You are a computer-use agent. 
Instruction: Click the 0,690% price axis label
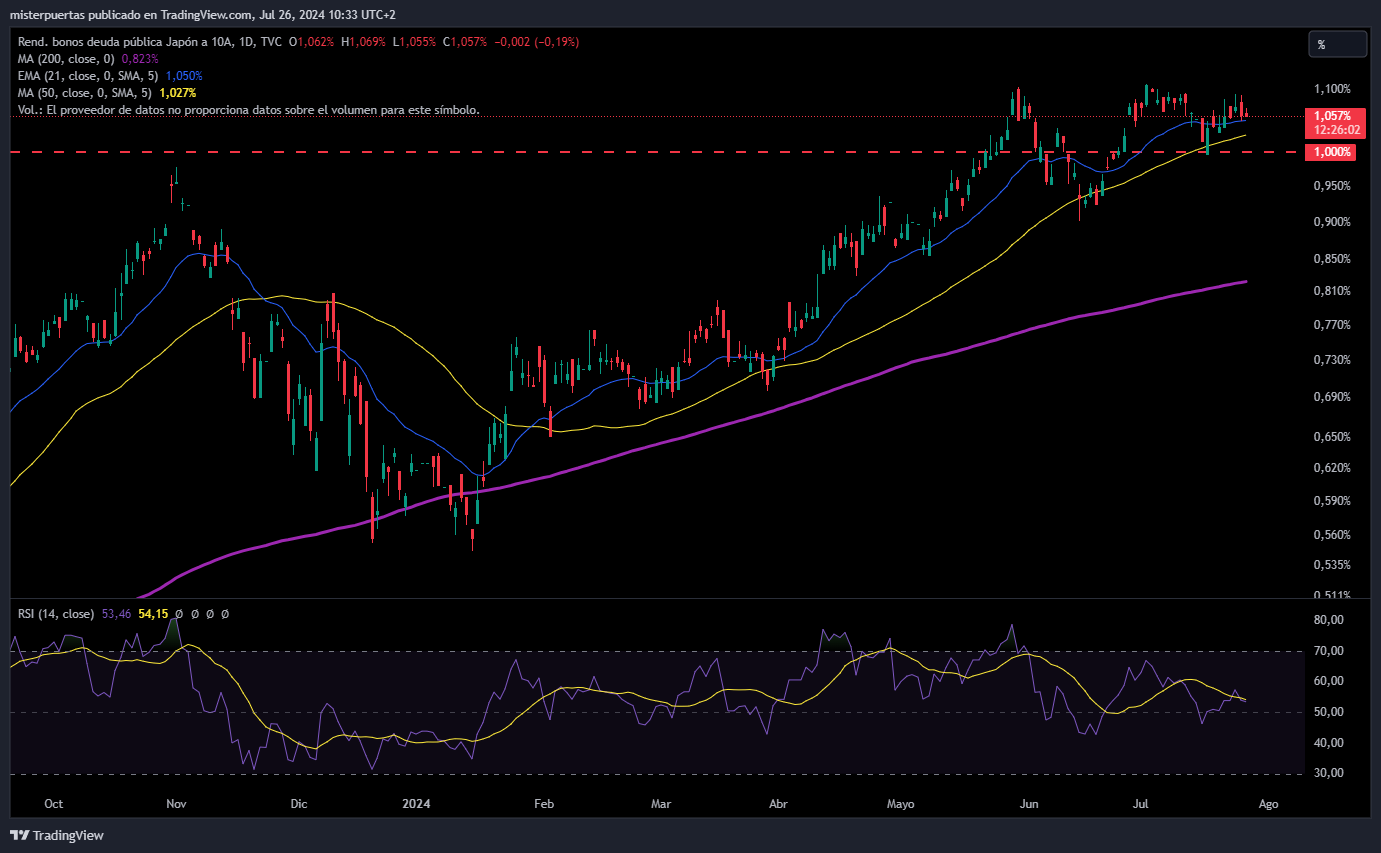[1333, 397]
